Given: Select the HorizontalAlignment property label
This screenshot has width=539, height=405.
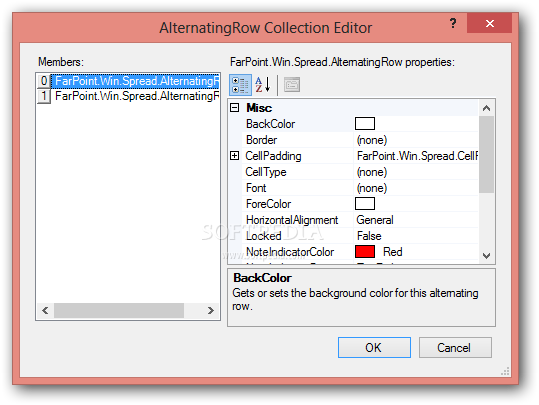Looking at the screenshot, I should pyautogui.click(x=292, y=220).
